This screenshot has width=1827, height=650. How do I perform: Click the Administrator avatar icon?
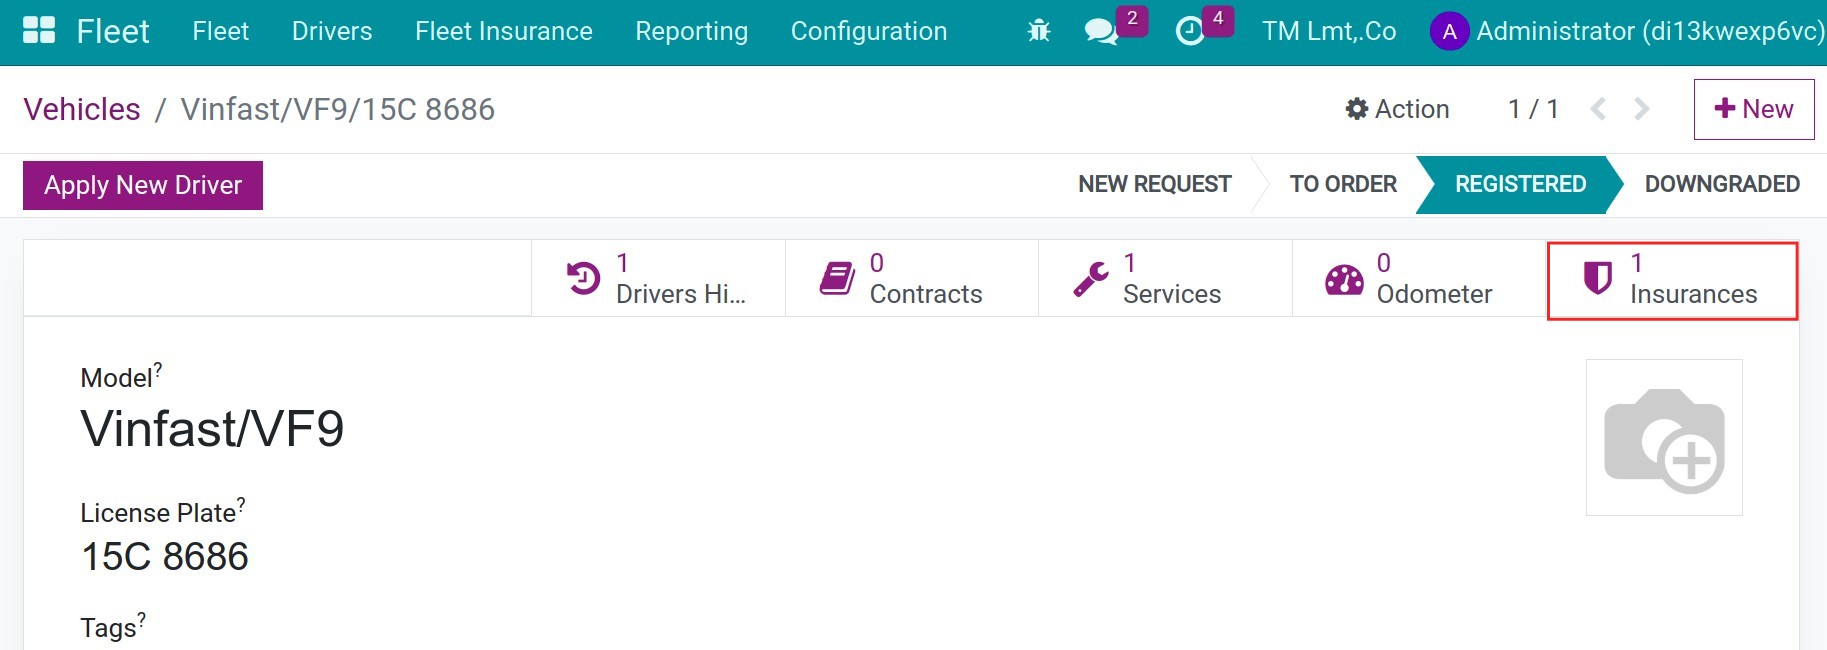(x=1449, y=32)
